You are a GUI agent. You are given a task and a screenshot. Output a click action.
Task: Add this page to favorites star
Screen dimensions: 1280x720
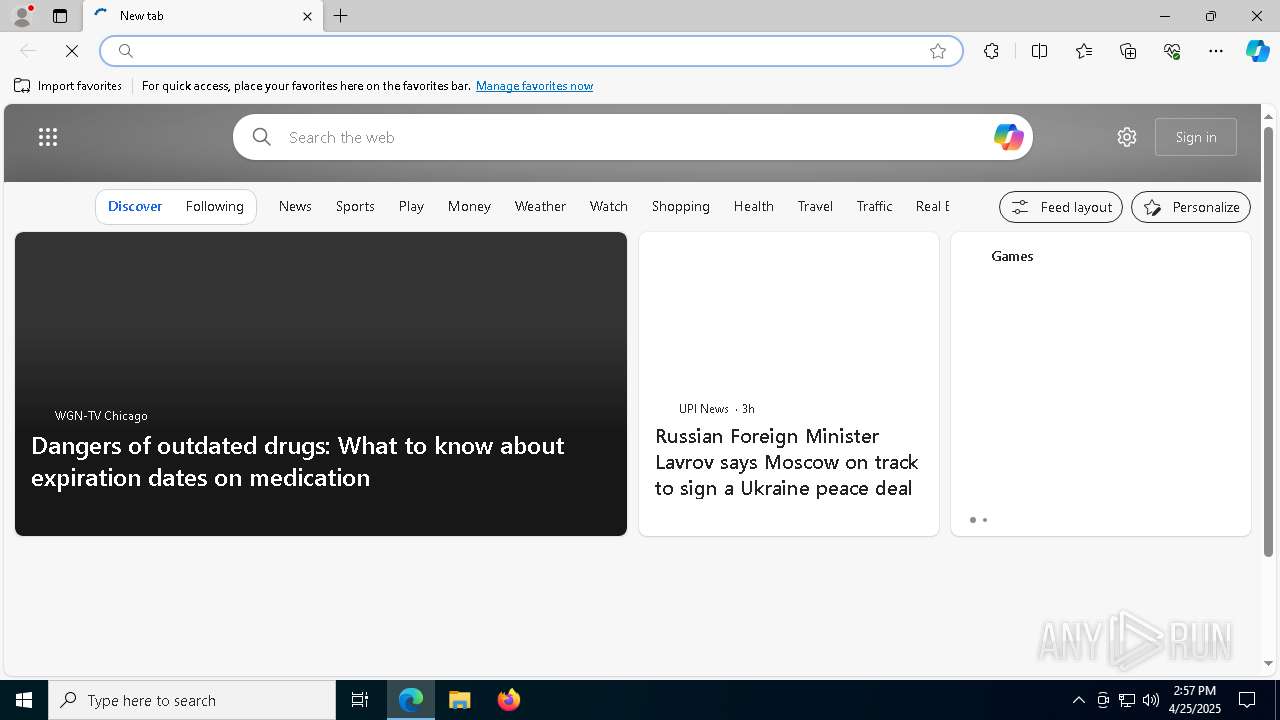(x=938, y=51)
